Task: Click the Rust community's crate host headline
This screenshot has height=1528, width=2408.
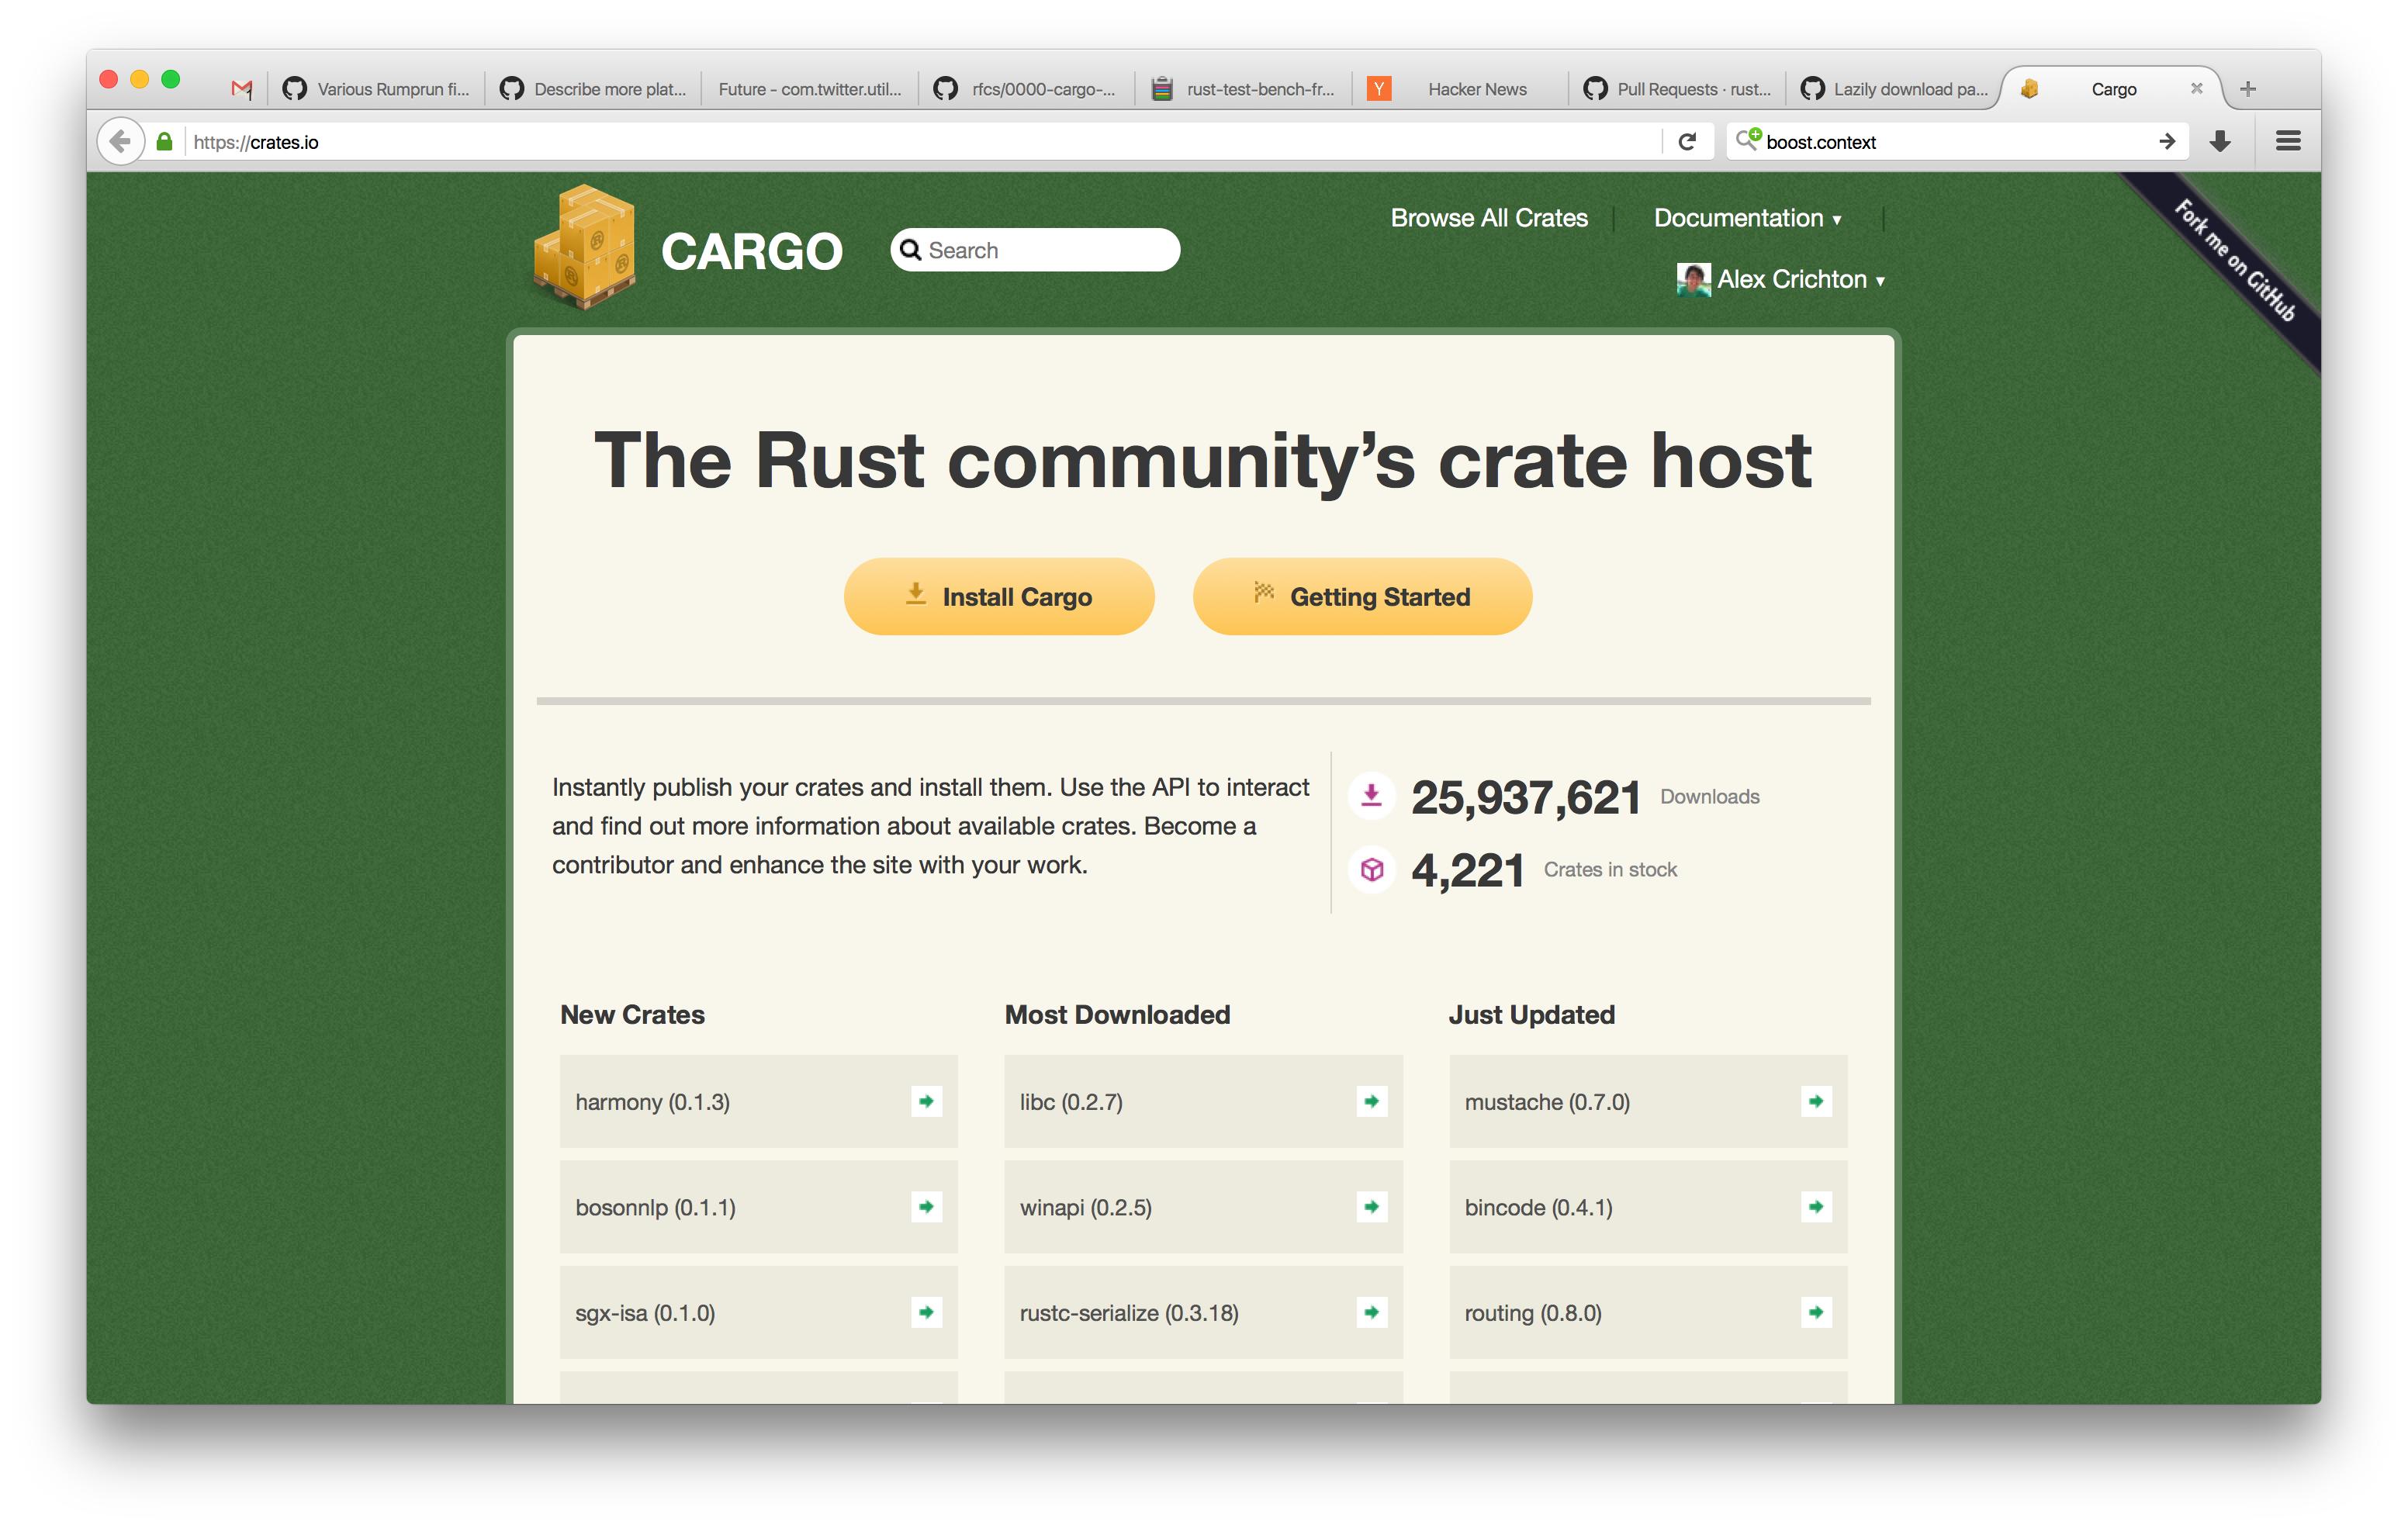Action: tap(1202, 461)
